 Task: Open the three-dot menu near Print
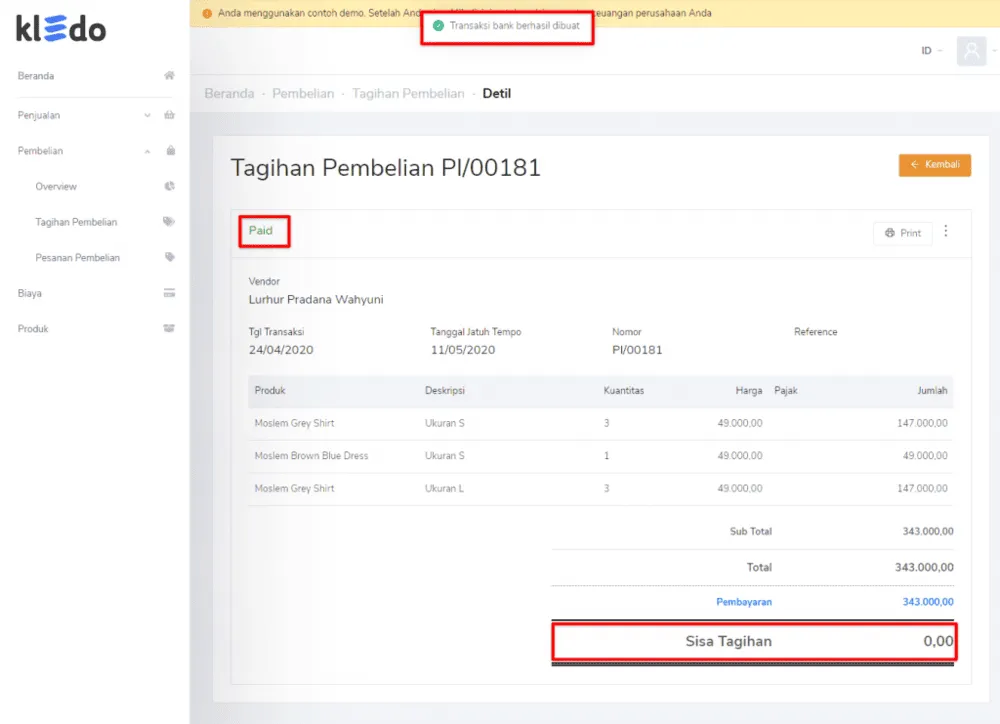(x=946, y=231)
